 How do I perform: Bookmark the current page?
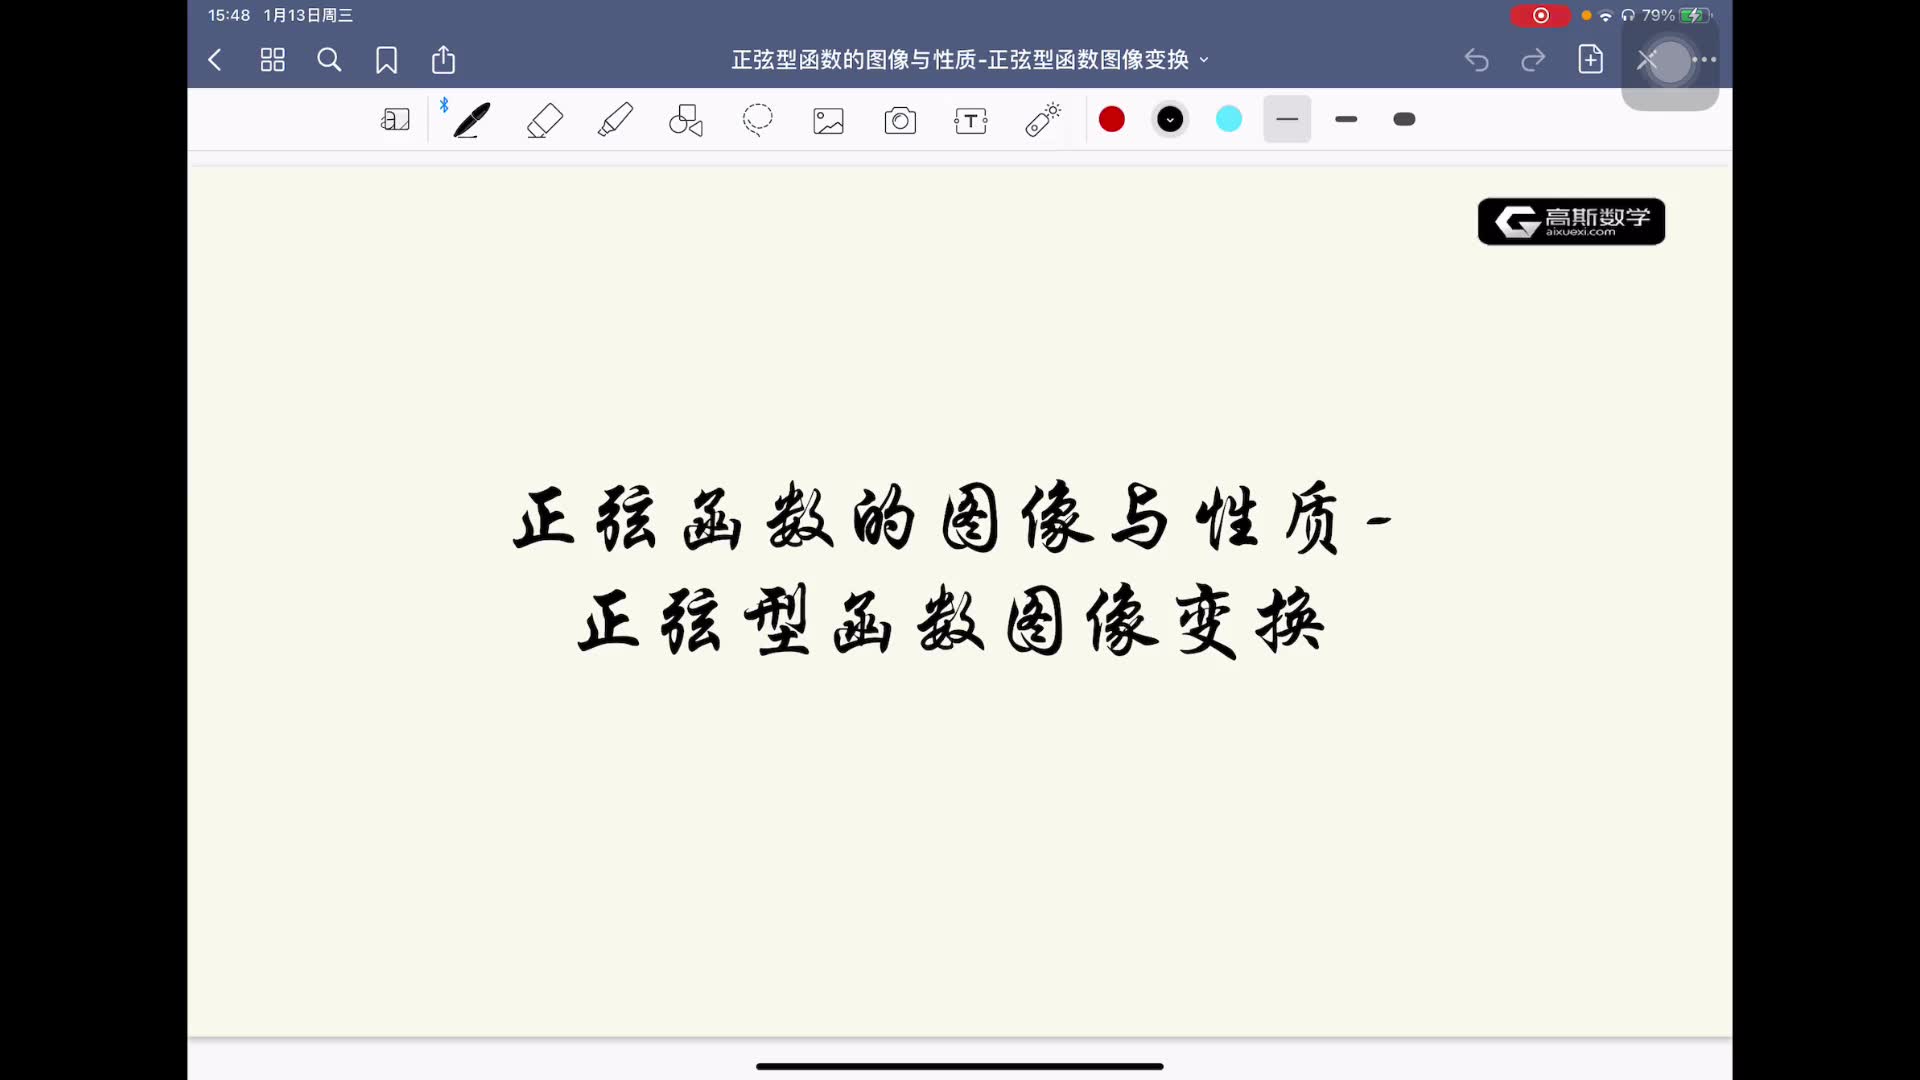[x=386, y=60]
